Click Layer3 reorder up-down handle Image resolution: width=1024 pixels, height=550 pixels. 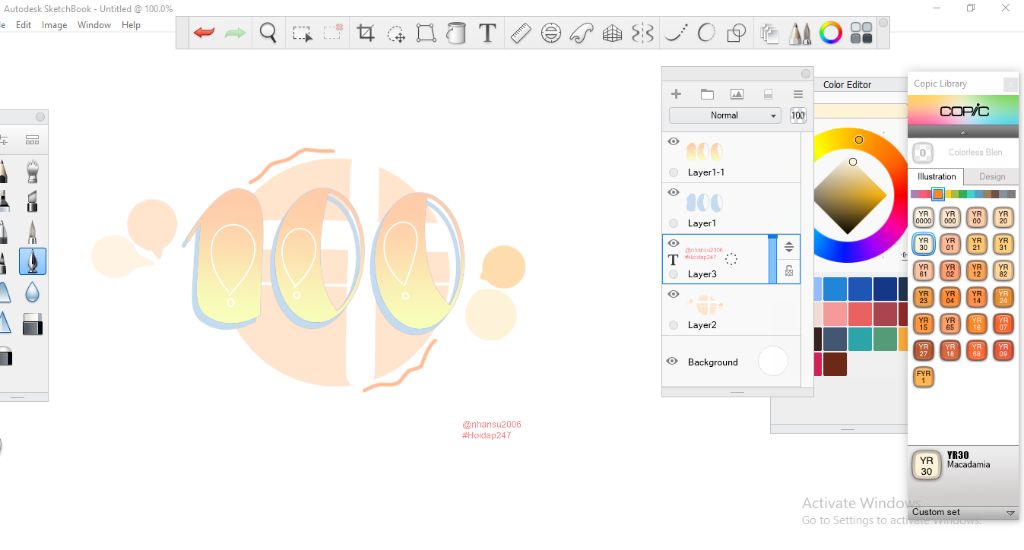point(789,247)
